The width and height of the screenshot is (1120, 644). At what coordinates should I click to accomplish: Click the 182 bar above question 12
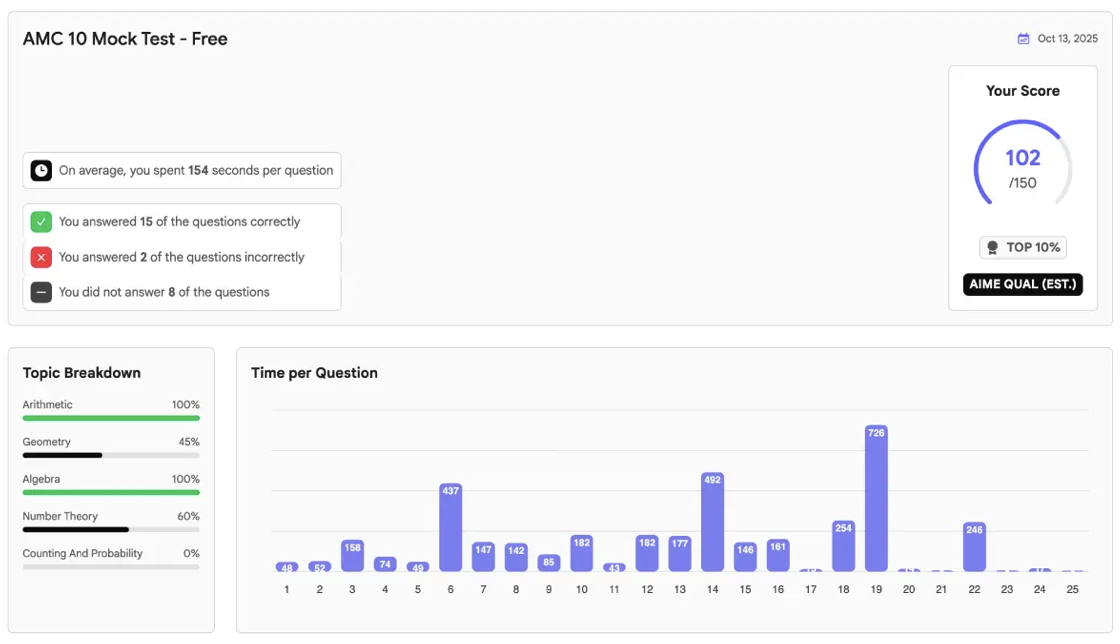(x=646, y=553)
